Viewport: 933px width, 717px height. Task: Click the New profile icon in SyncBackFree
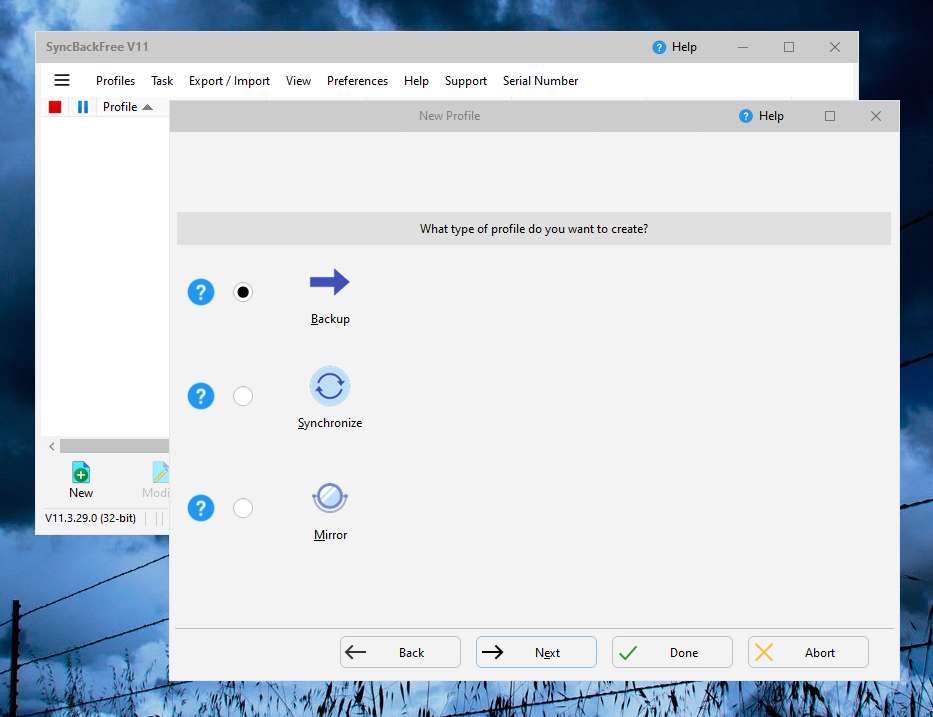pyautogui.click(x=81, y=472)
